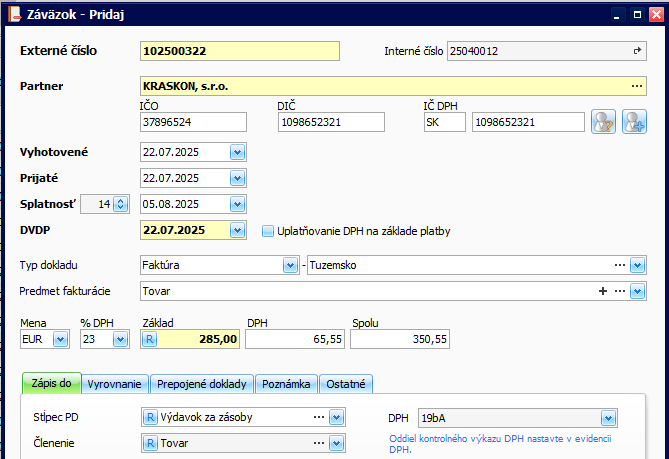
Task: Click the Externé číslo input field
Action: click(239, 51)
